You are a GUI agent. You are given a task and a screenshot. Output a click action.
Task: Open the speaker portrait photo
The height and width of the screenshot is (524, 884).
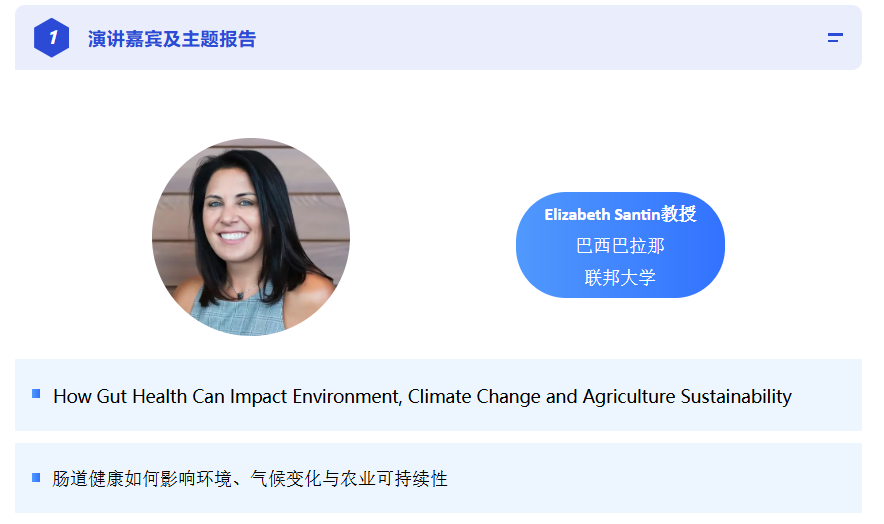tap(251, 237)
